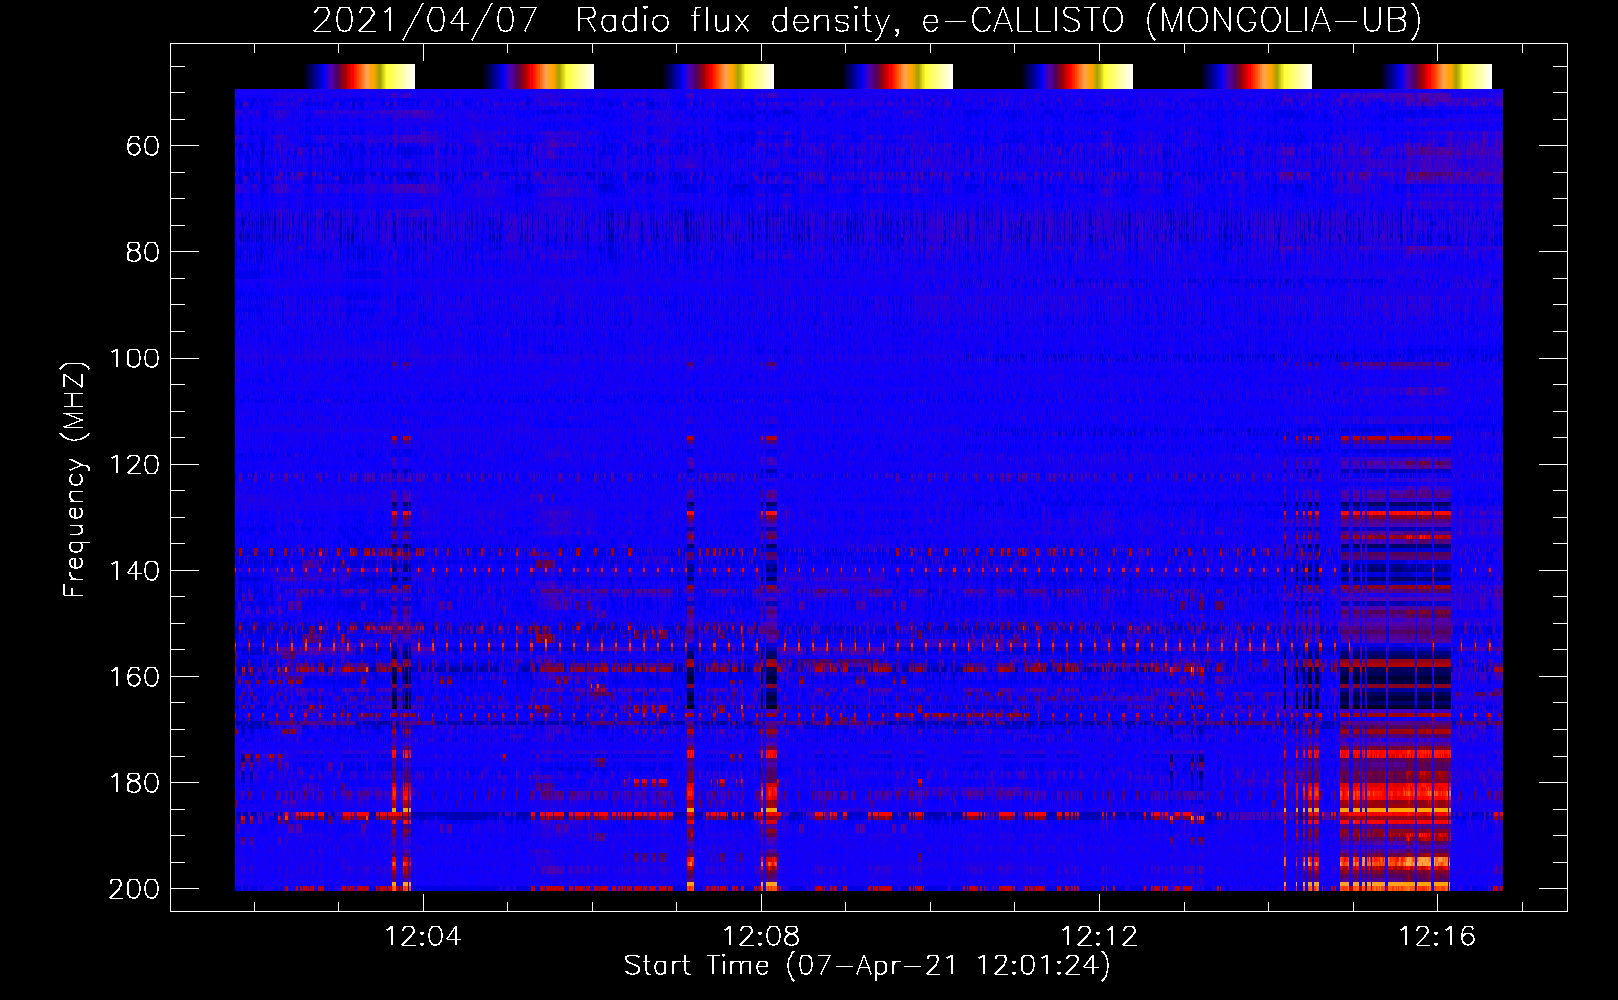Click the 'Start Time (07-Apr-21 12:01:24)' x-axis label

[x=867, y=966]
